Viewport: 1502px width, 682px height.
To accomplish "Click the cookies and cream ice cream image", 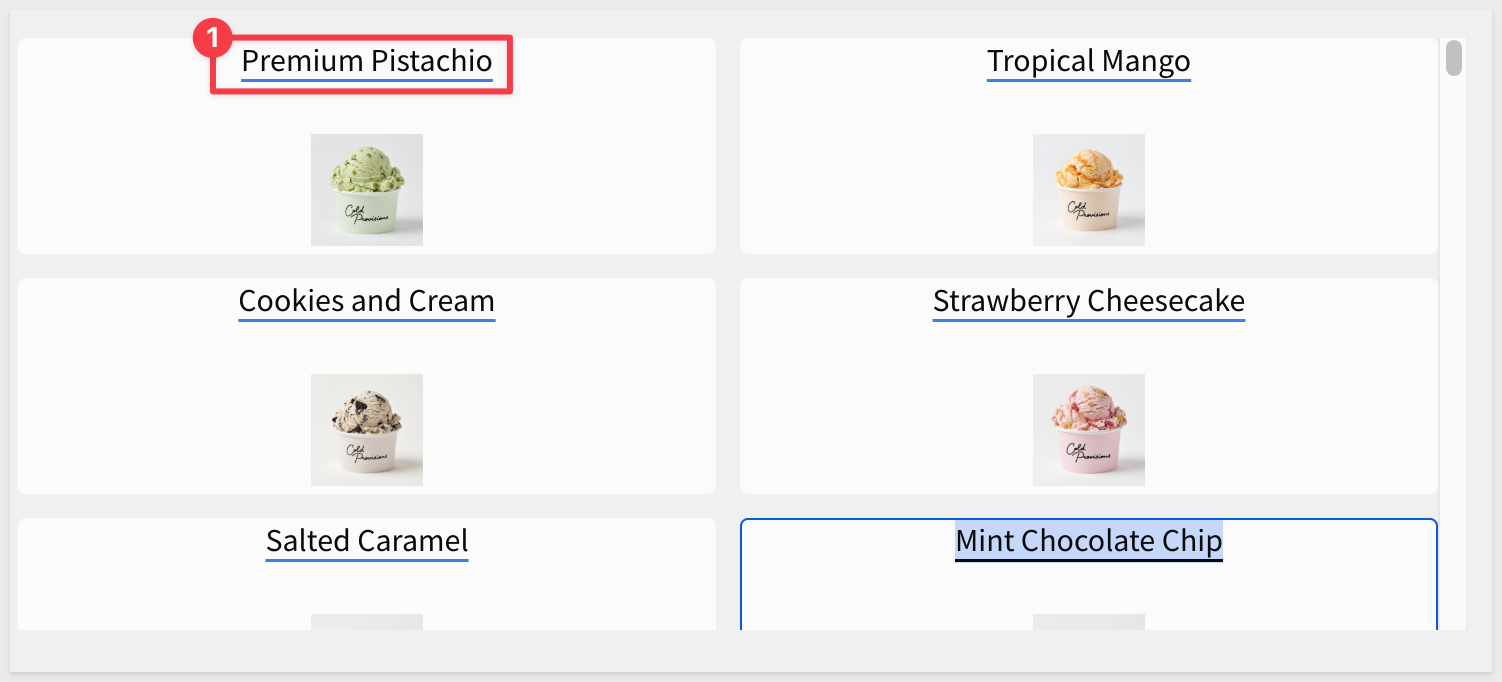I will click(x=367, y=430).
